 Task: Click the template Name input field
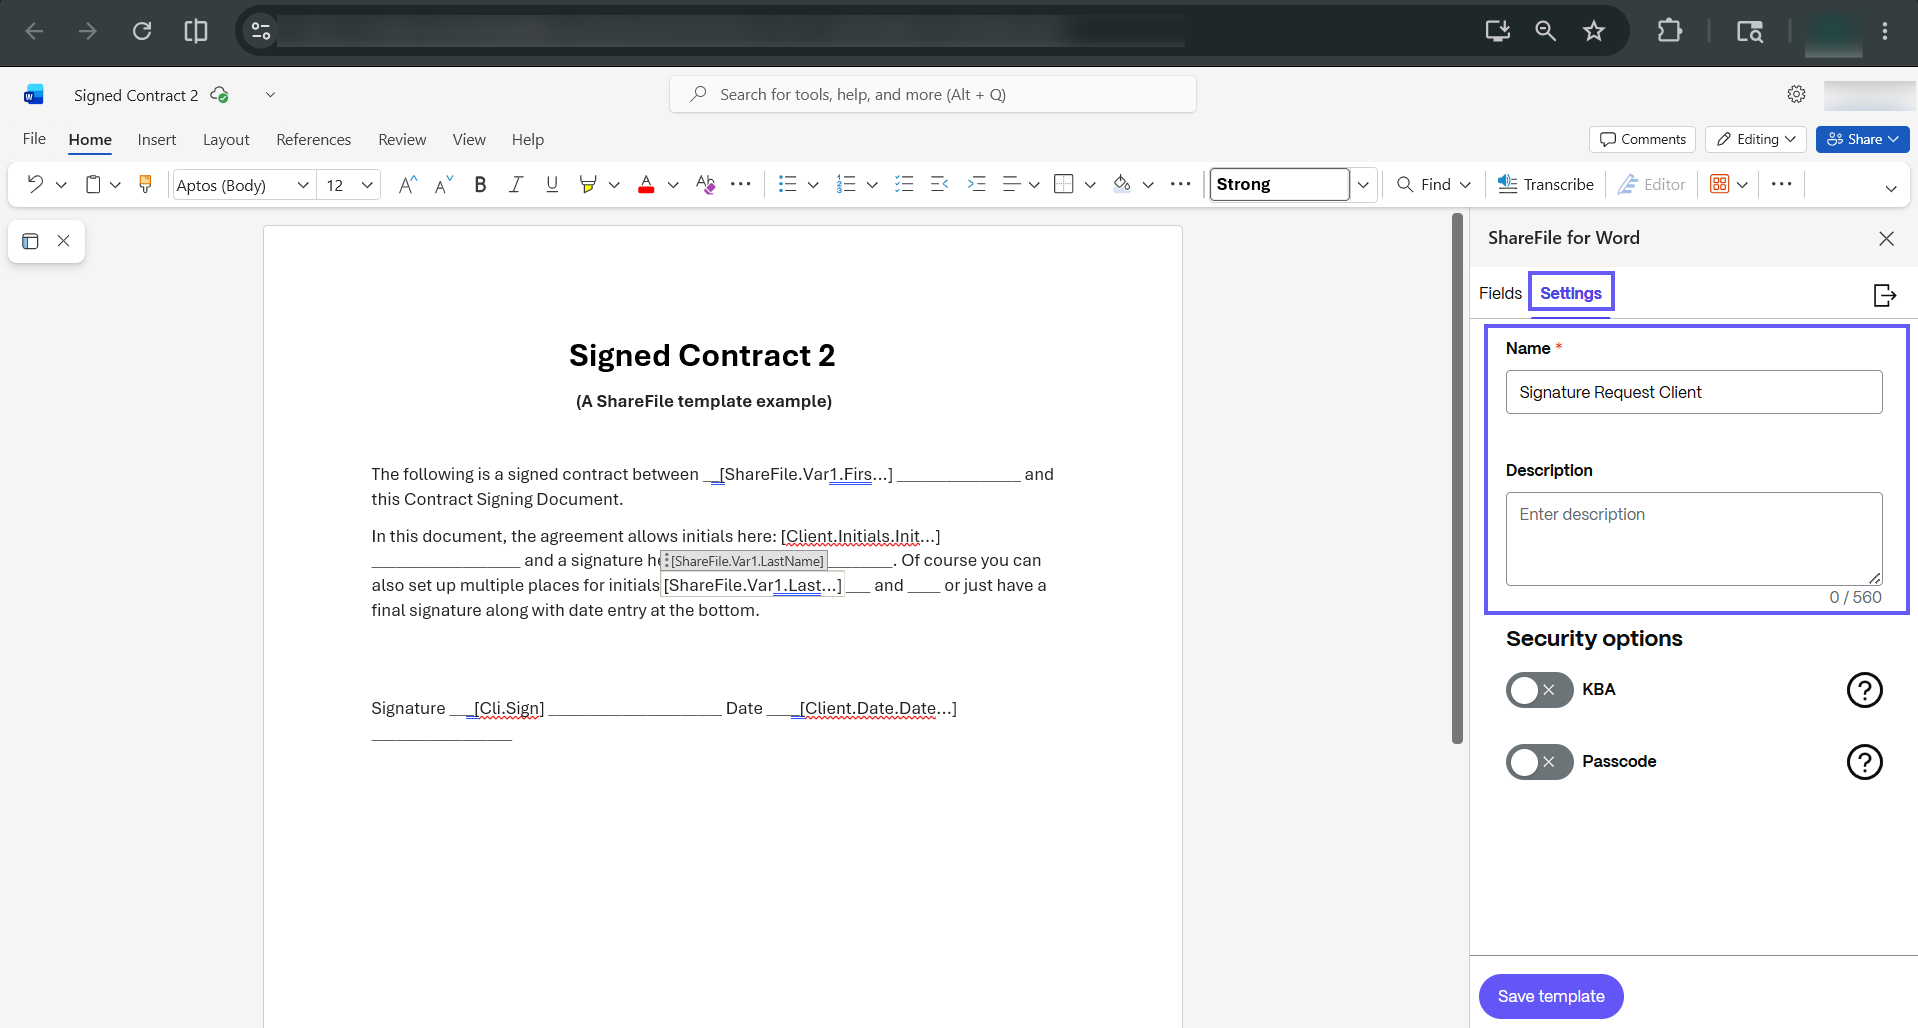1694,392
